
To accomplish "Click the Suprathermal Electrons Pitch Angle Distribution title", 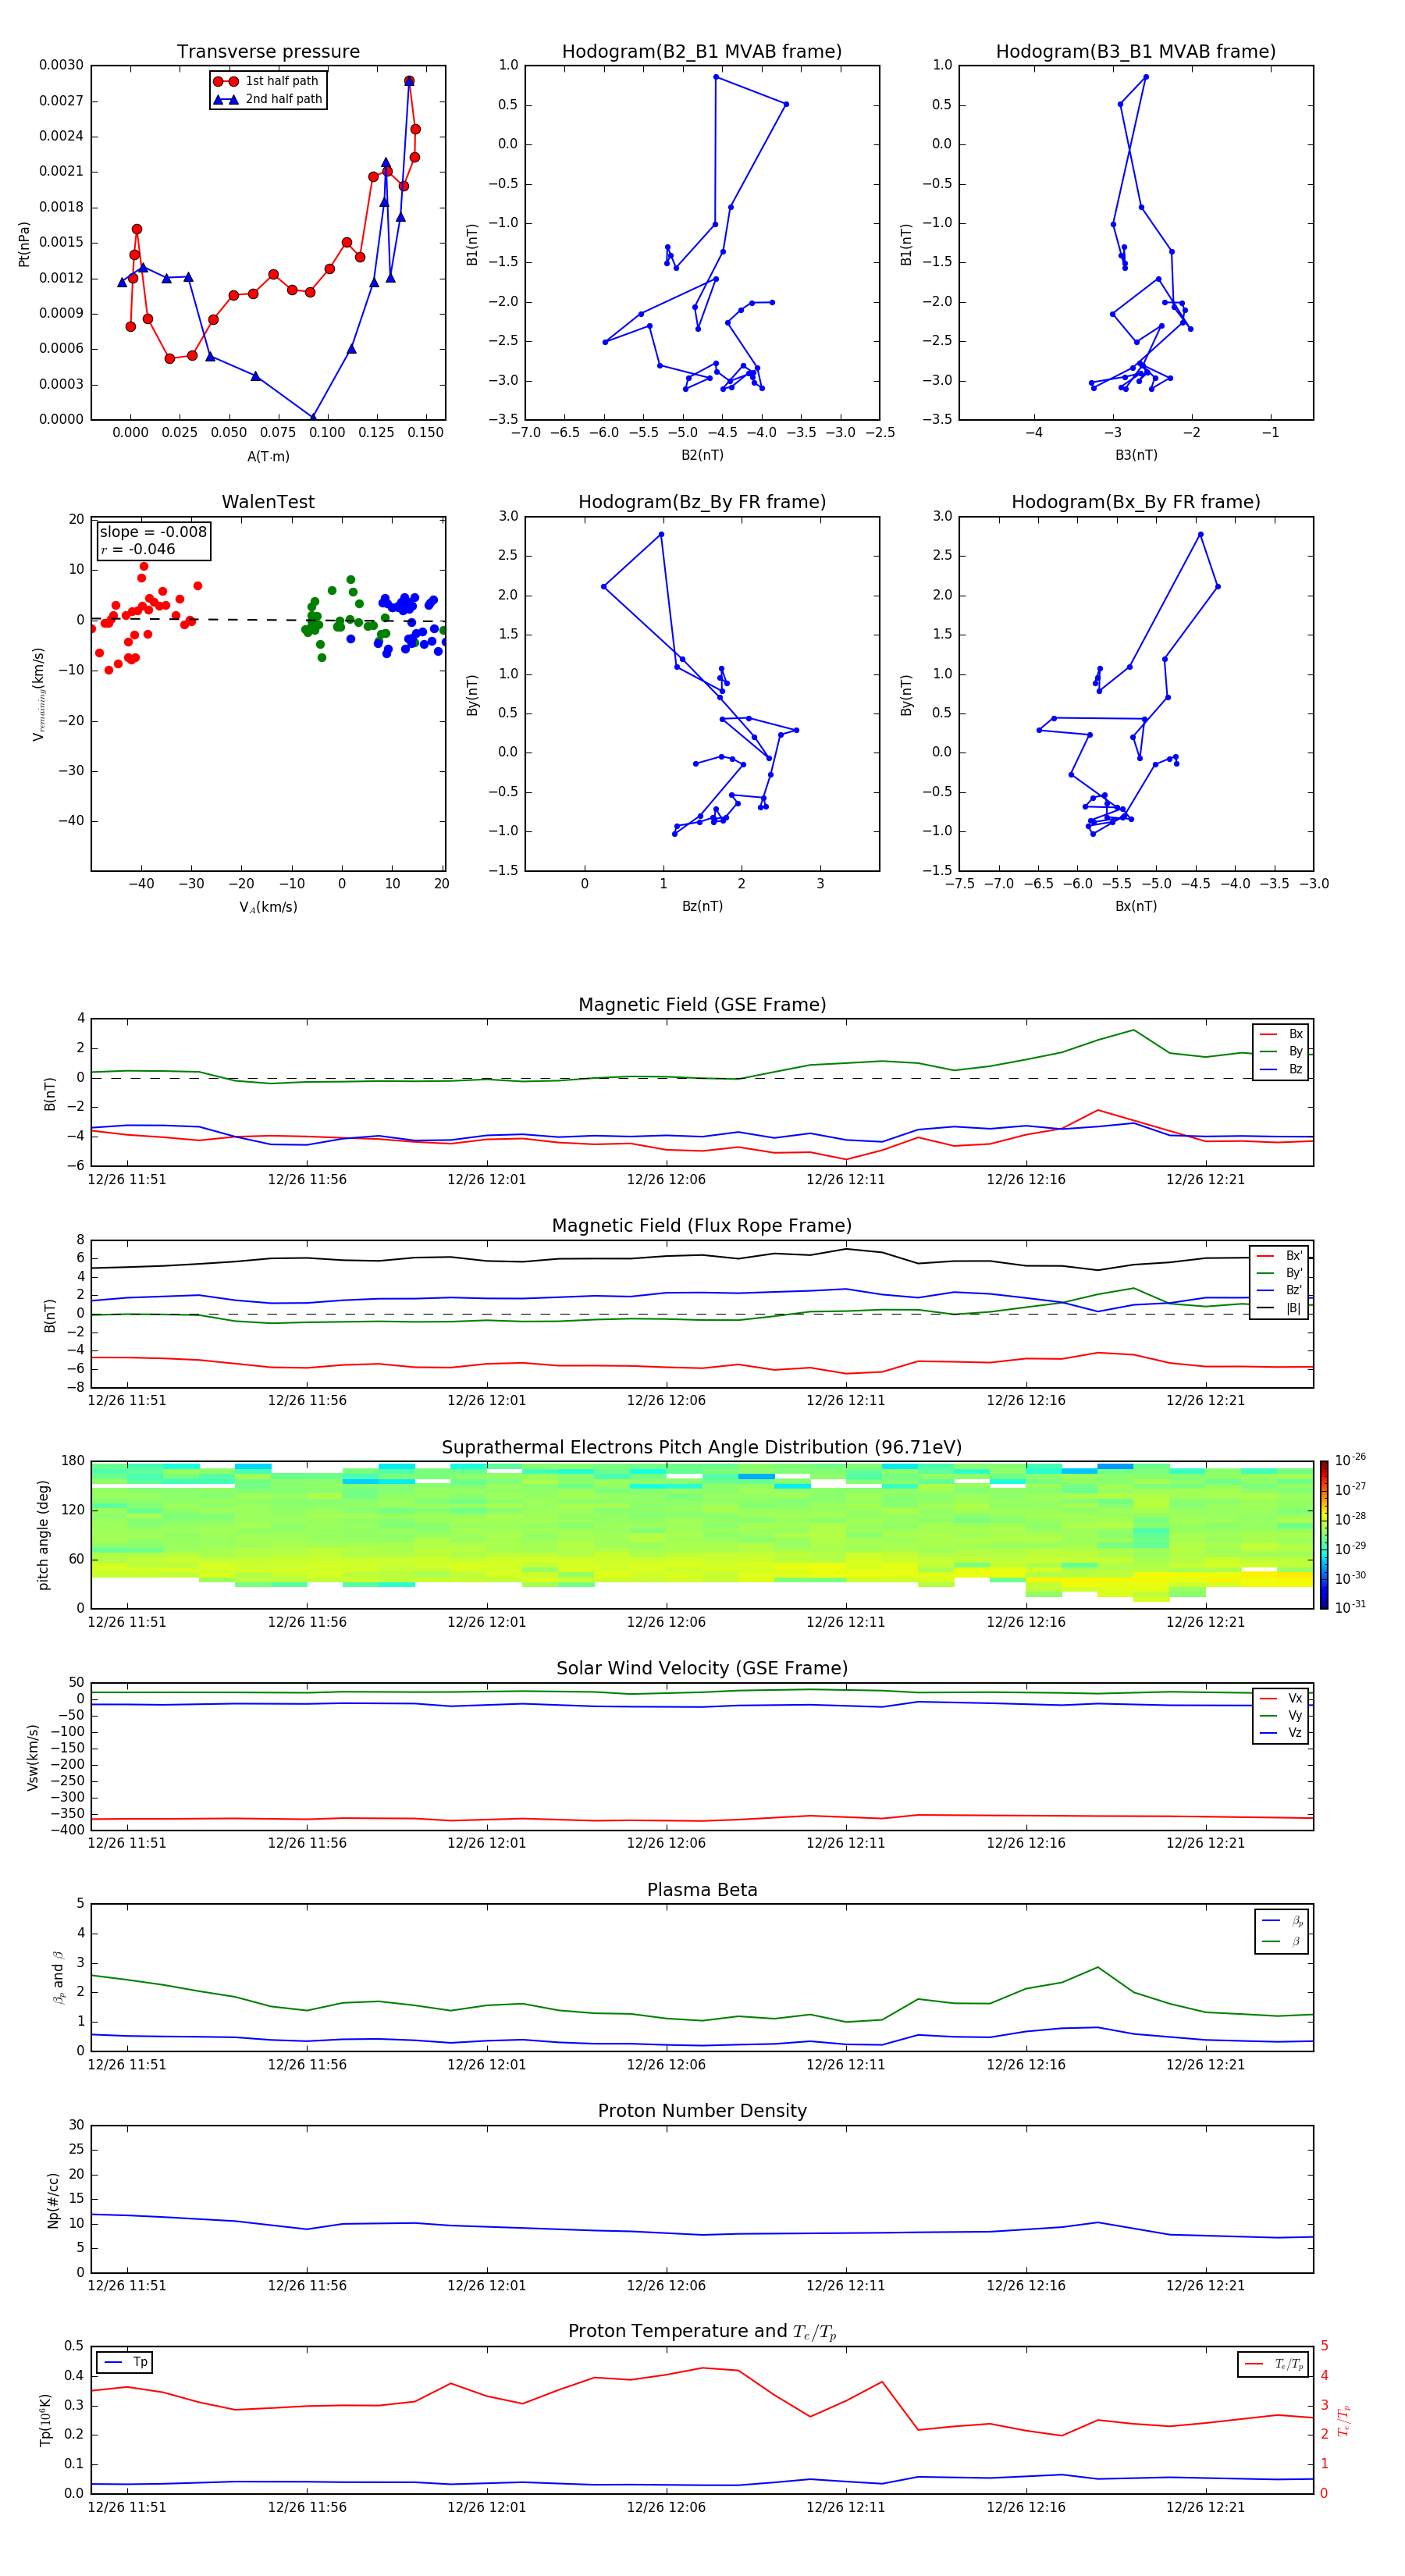I will [702, 1448].
